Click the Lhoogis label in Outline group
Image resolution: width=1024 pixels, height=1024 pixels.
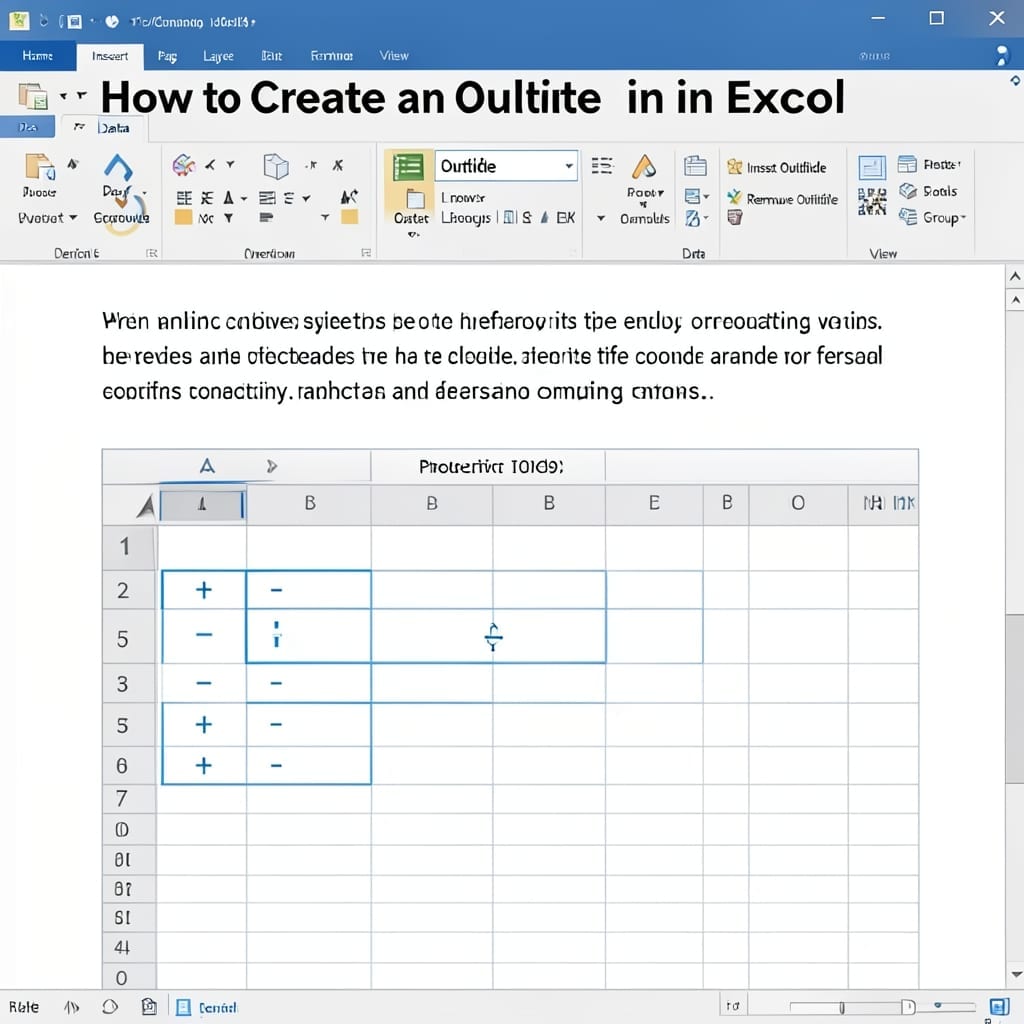(x=466, y=217)
